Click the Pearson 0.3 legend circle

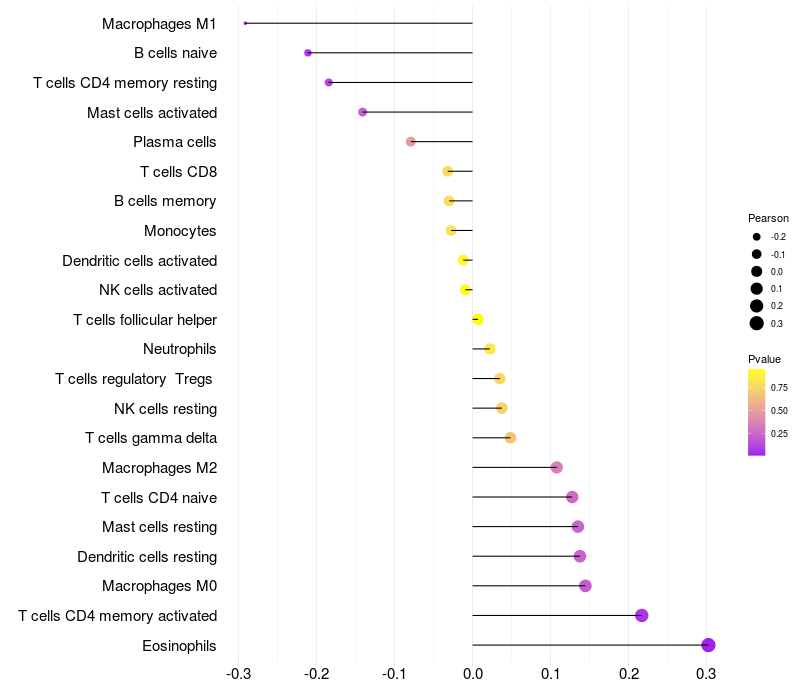(757, 323)
